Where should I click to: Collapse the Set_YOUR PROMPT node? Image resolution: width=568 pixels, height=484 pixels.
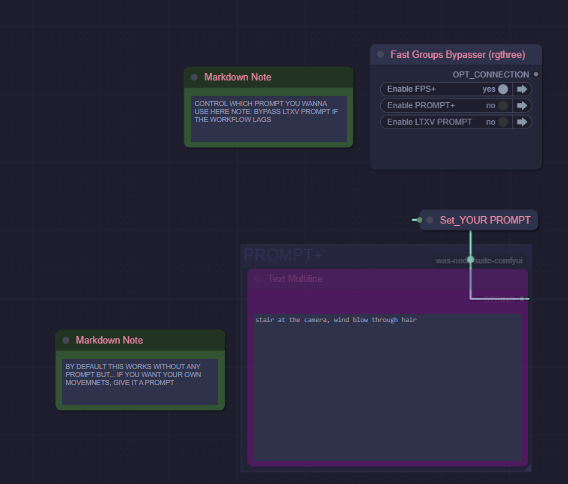(x=430, y=220)
